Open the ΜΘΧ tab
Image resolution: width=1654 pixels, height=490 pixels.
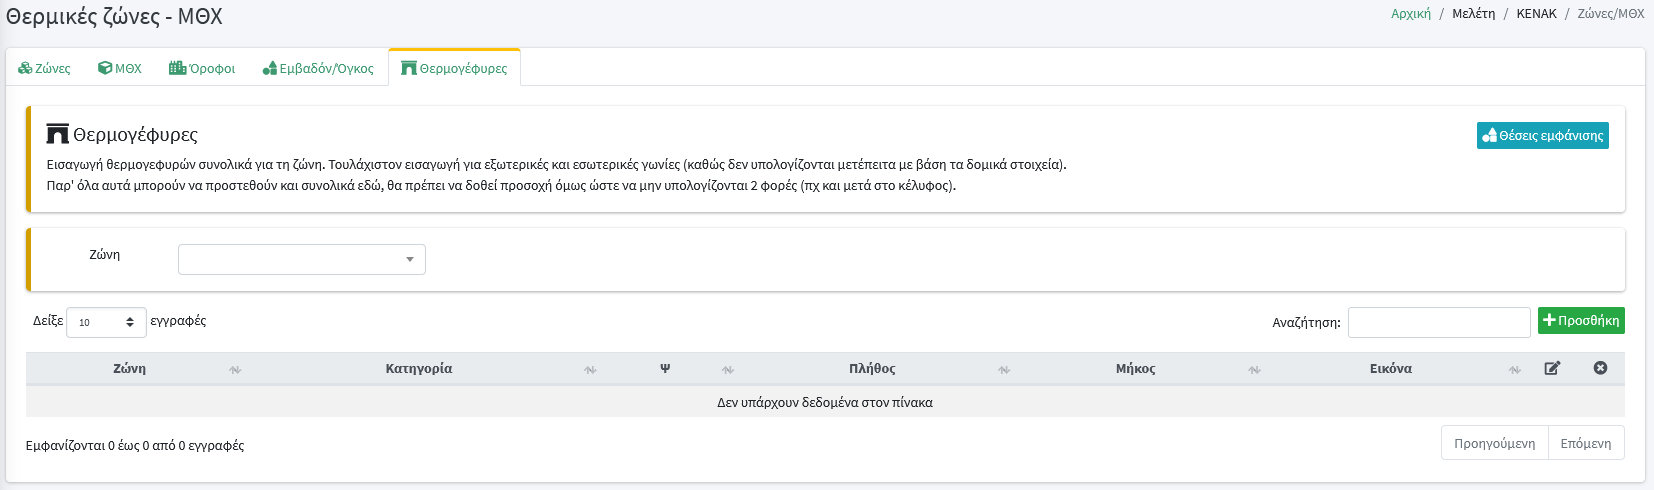(x=120, y=68)
